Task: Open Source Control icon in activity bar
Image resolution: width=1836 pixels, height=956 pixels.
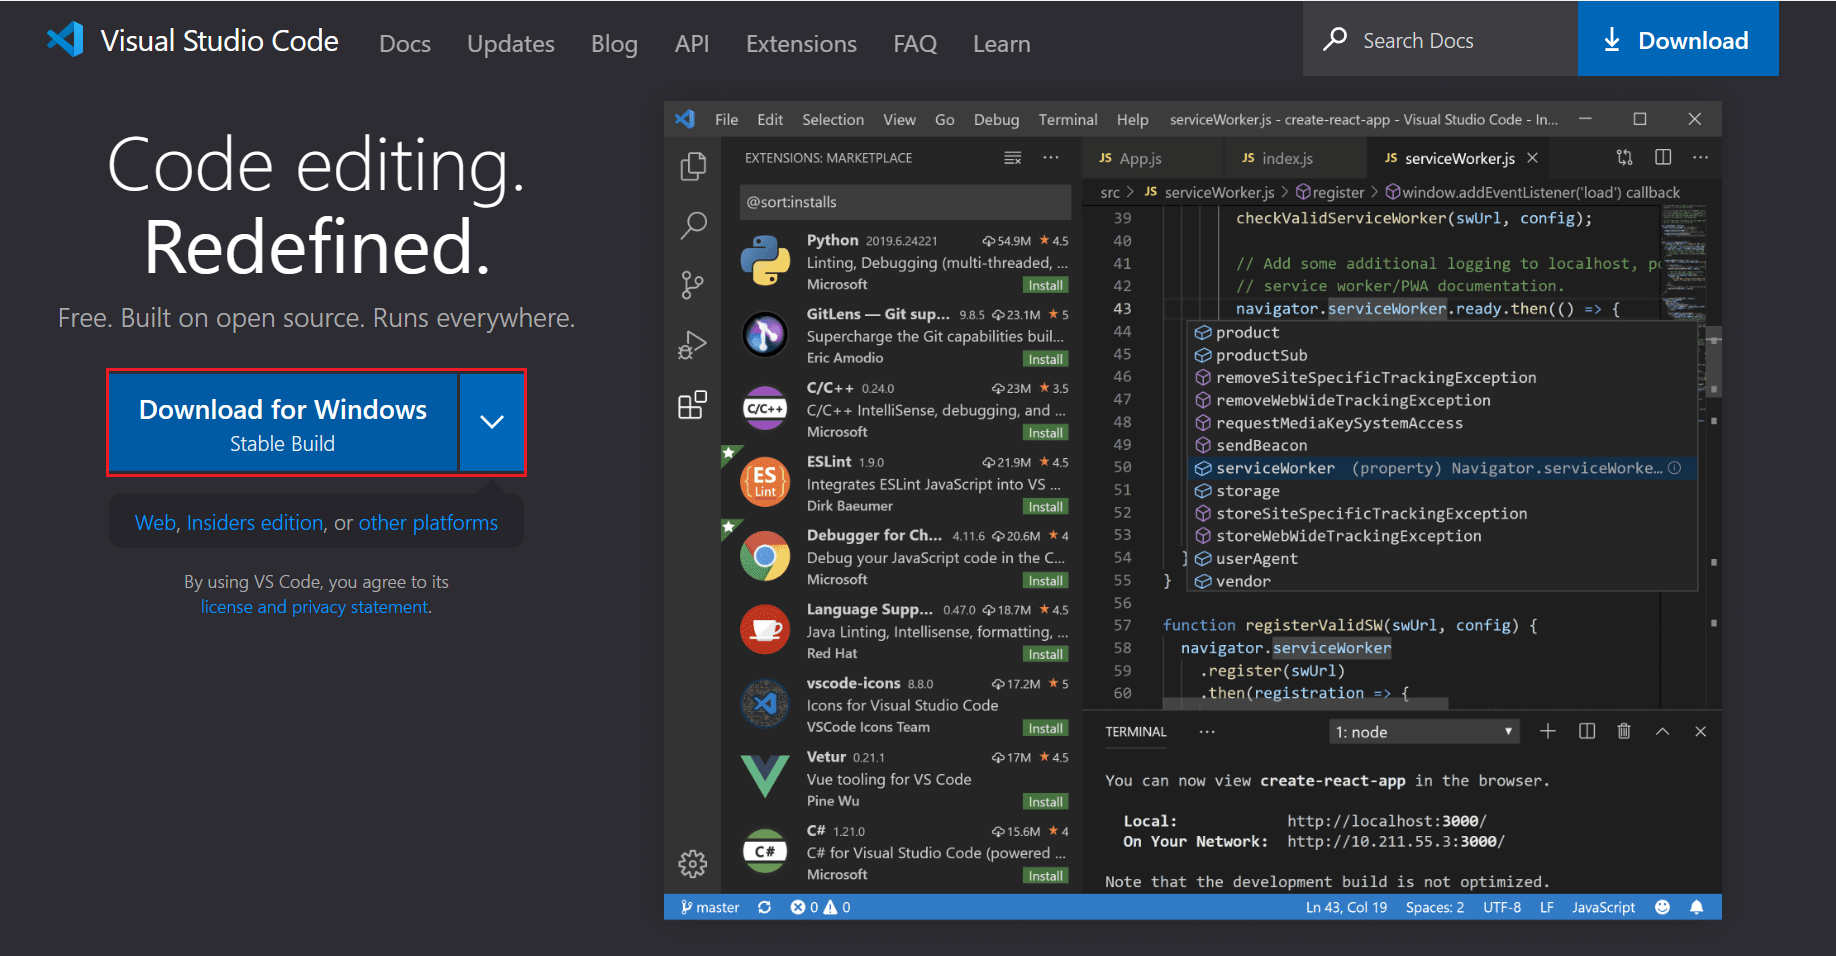Action: [692, 285]
